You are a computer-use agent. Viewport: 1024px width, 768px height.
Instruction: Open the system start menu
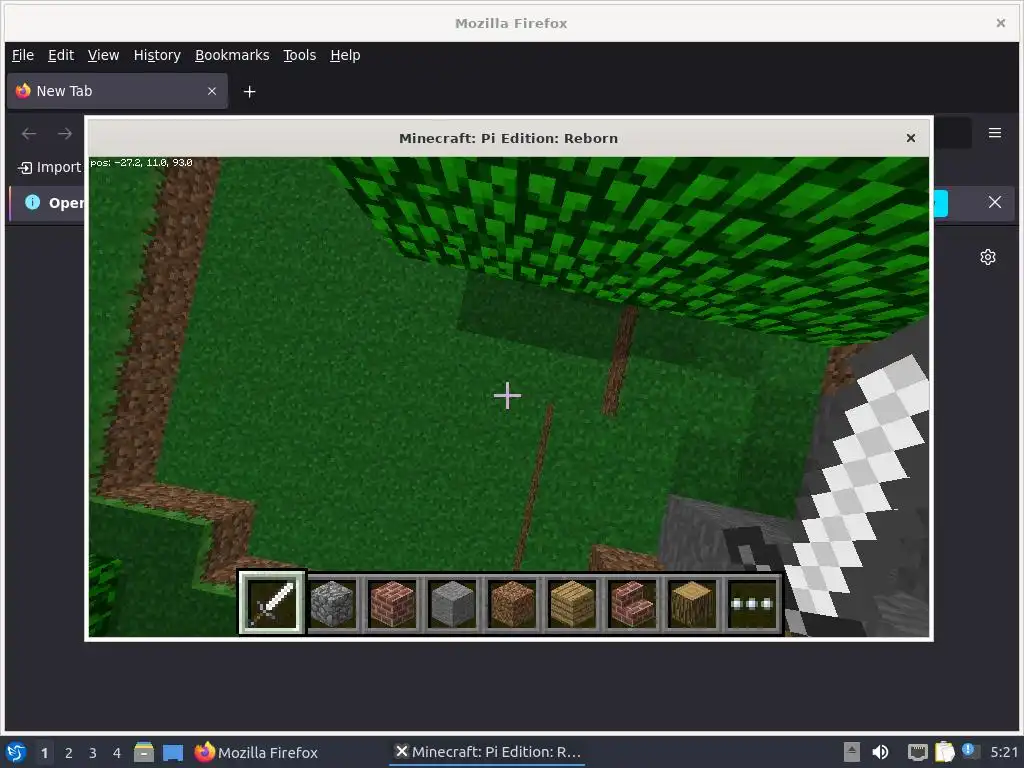[16, 752]
